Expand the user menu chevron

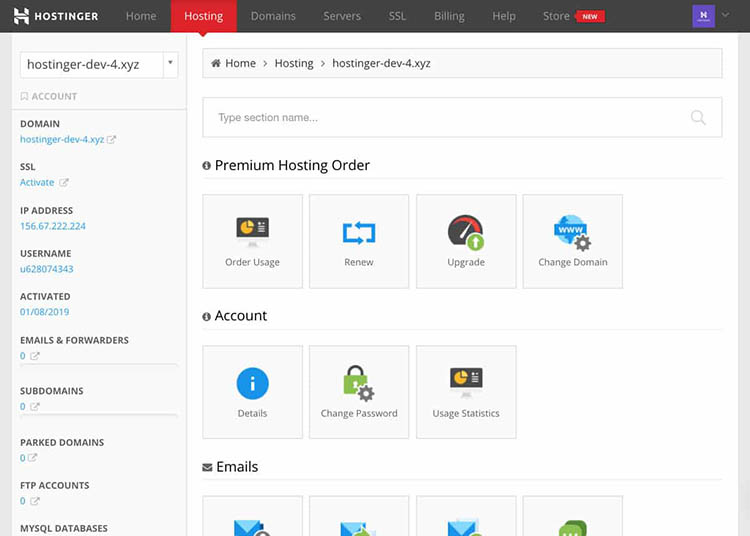point(726,15)
